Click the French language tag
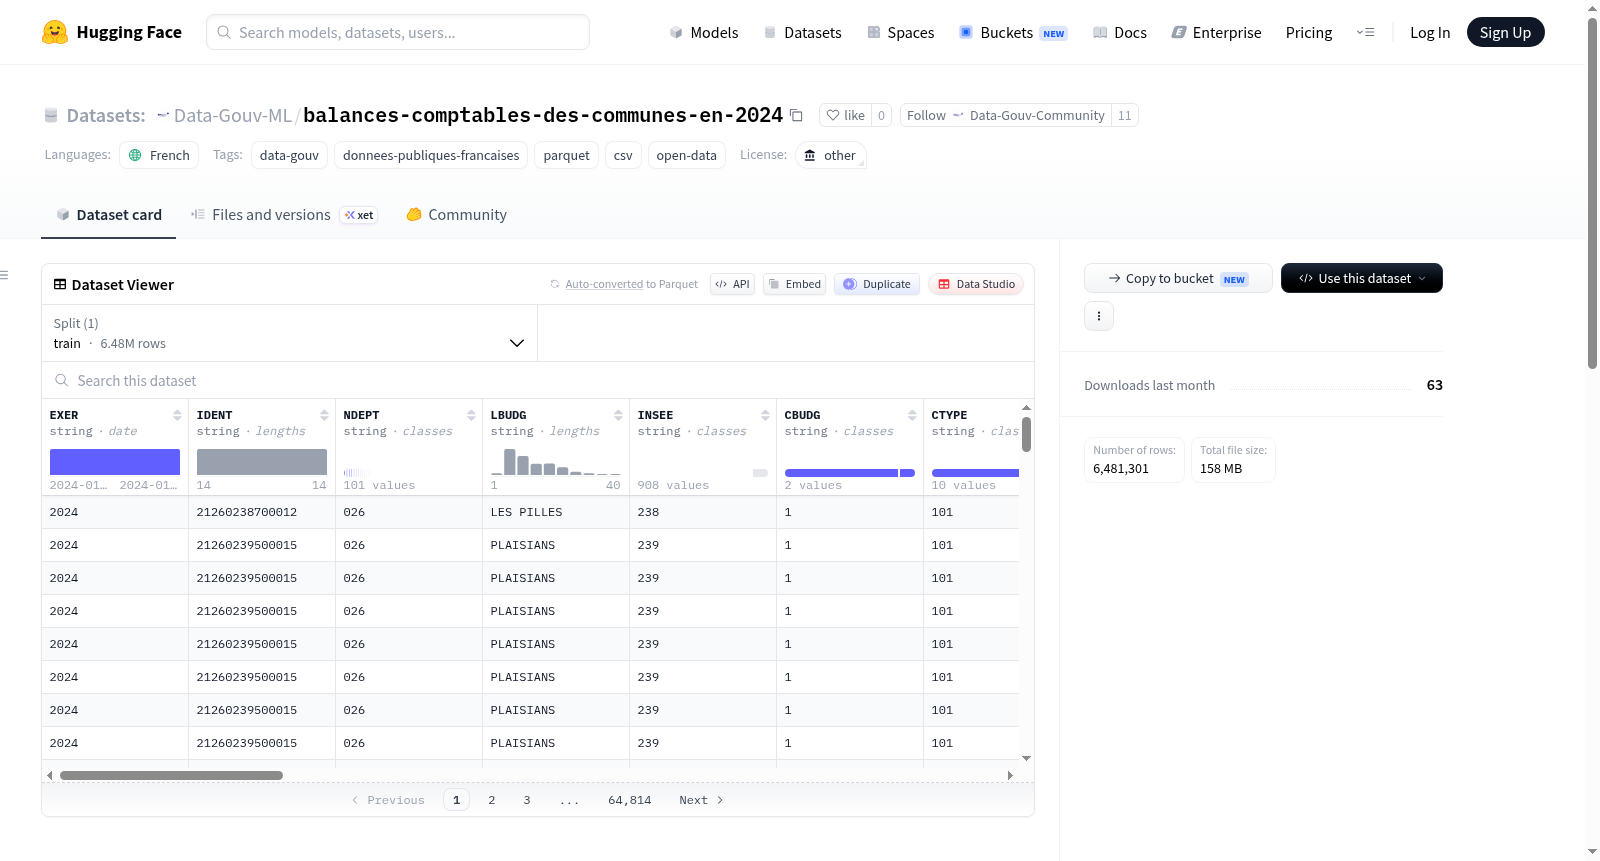Screen dimensions: 1600x861 tap(159, 155)
